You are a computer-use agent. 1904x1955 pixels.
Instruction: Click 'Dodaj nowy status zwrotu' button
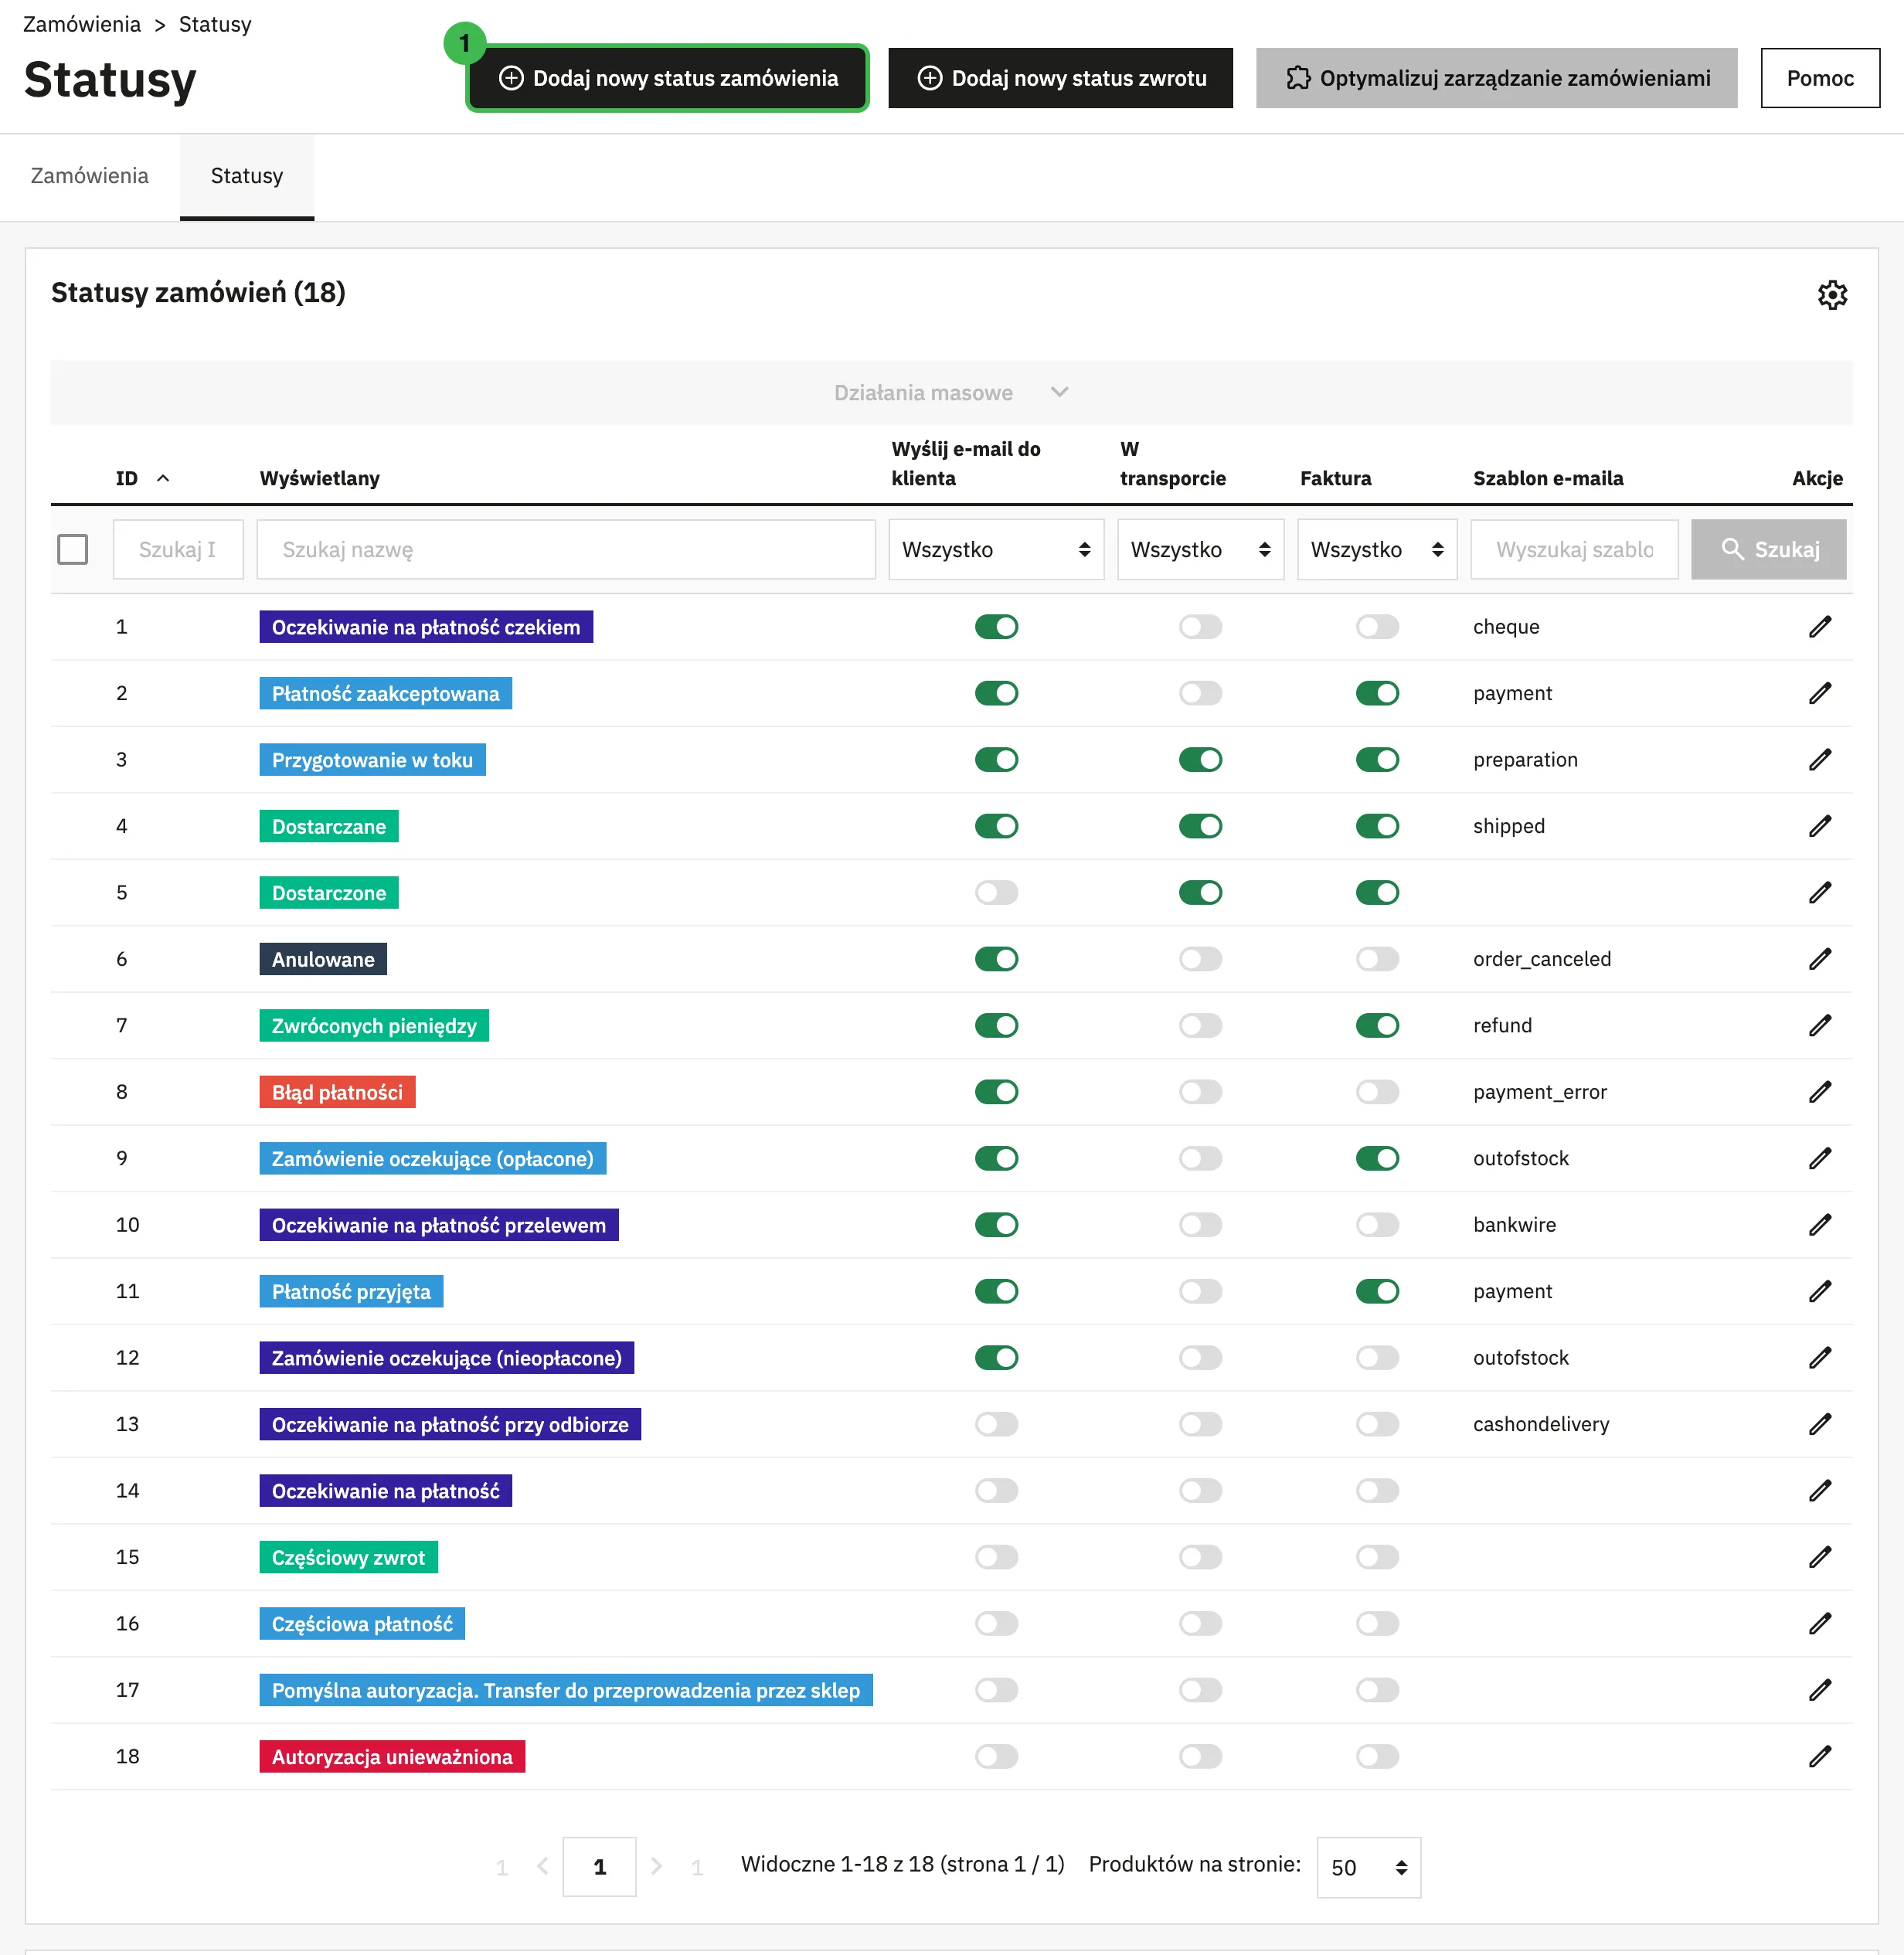[x=1060, y=78]
